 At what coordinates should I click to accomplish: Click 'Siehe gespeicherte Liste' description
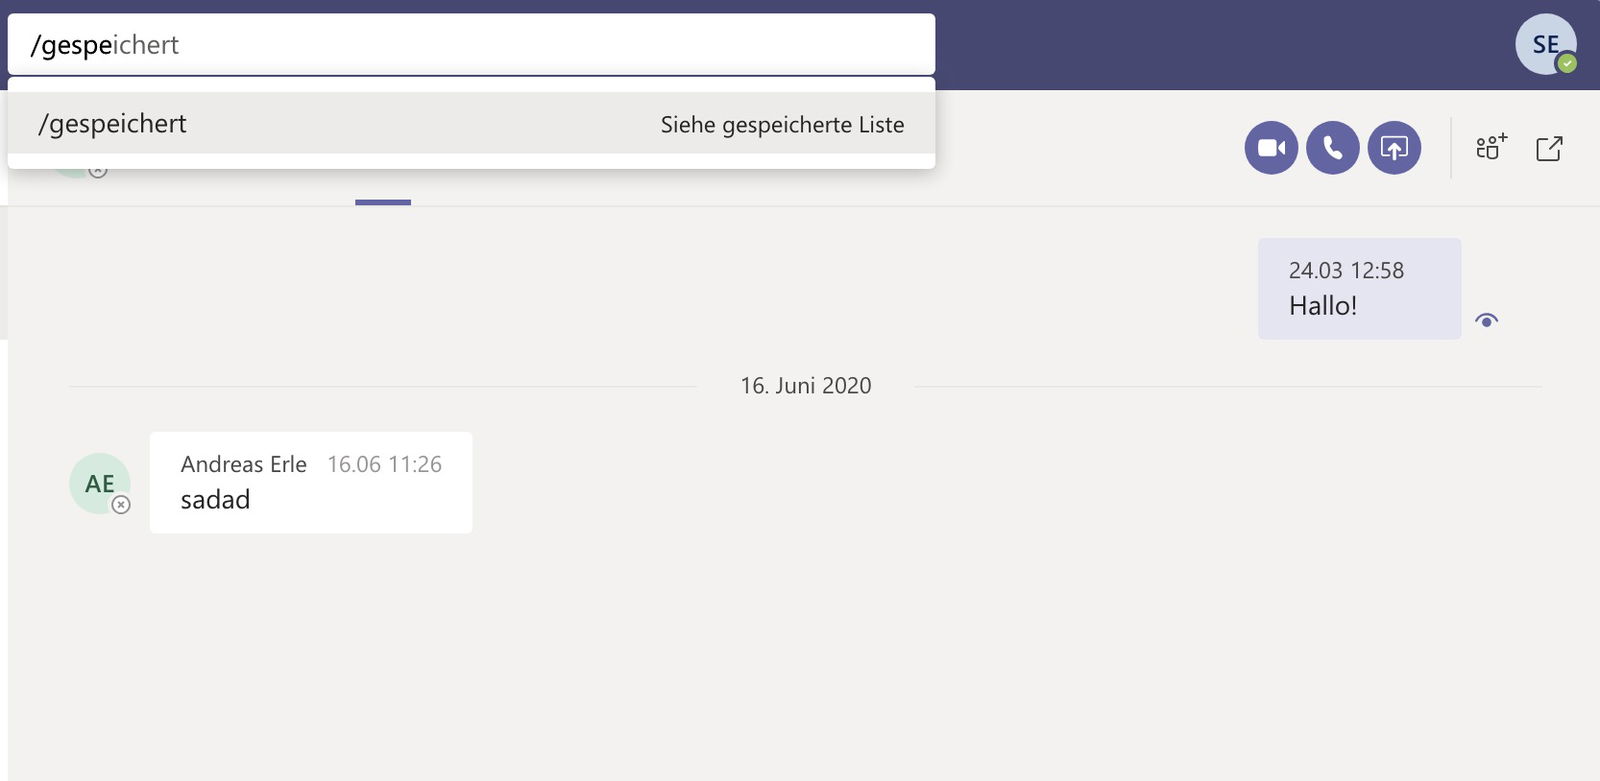pos(782,125)
